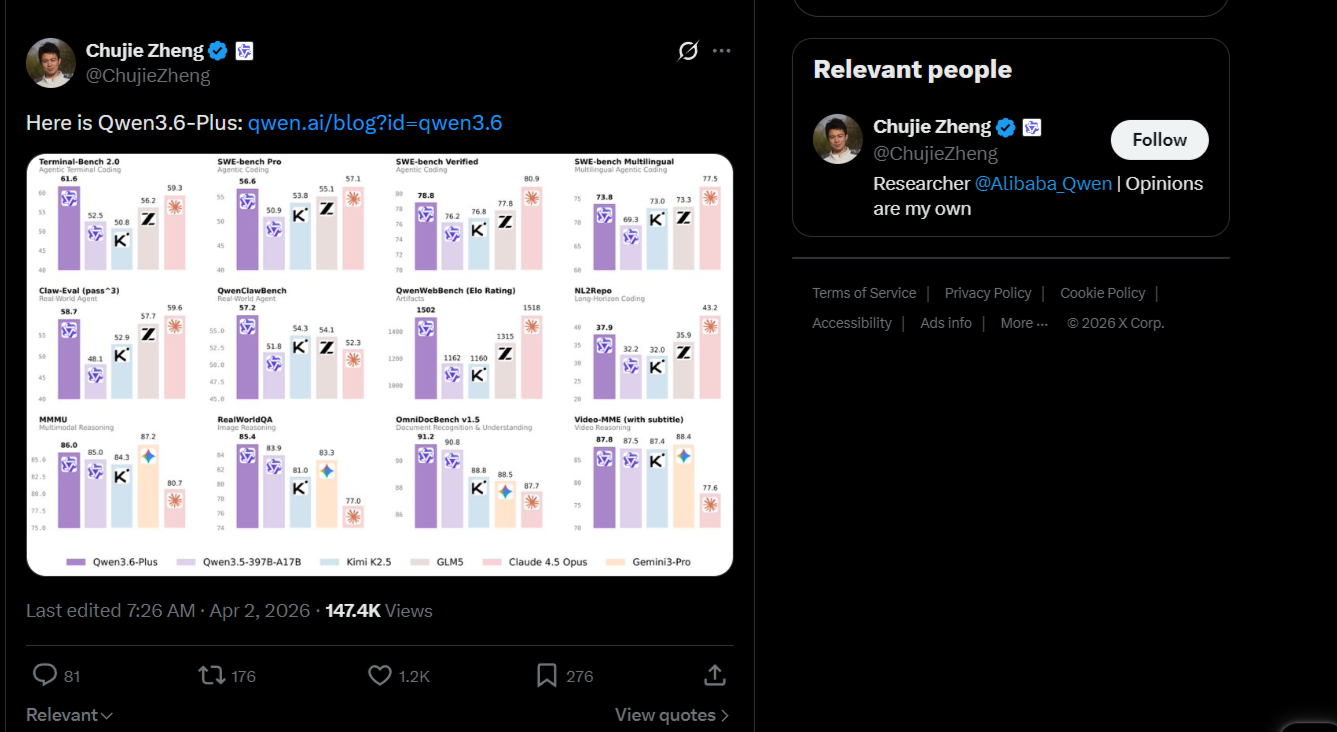
Task: Open the post's three-dot more menu
Action: [722, 51]
